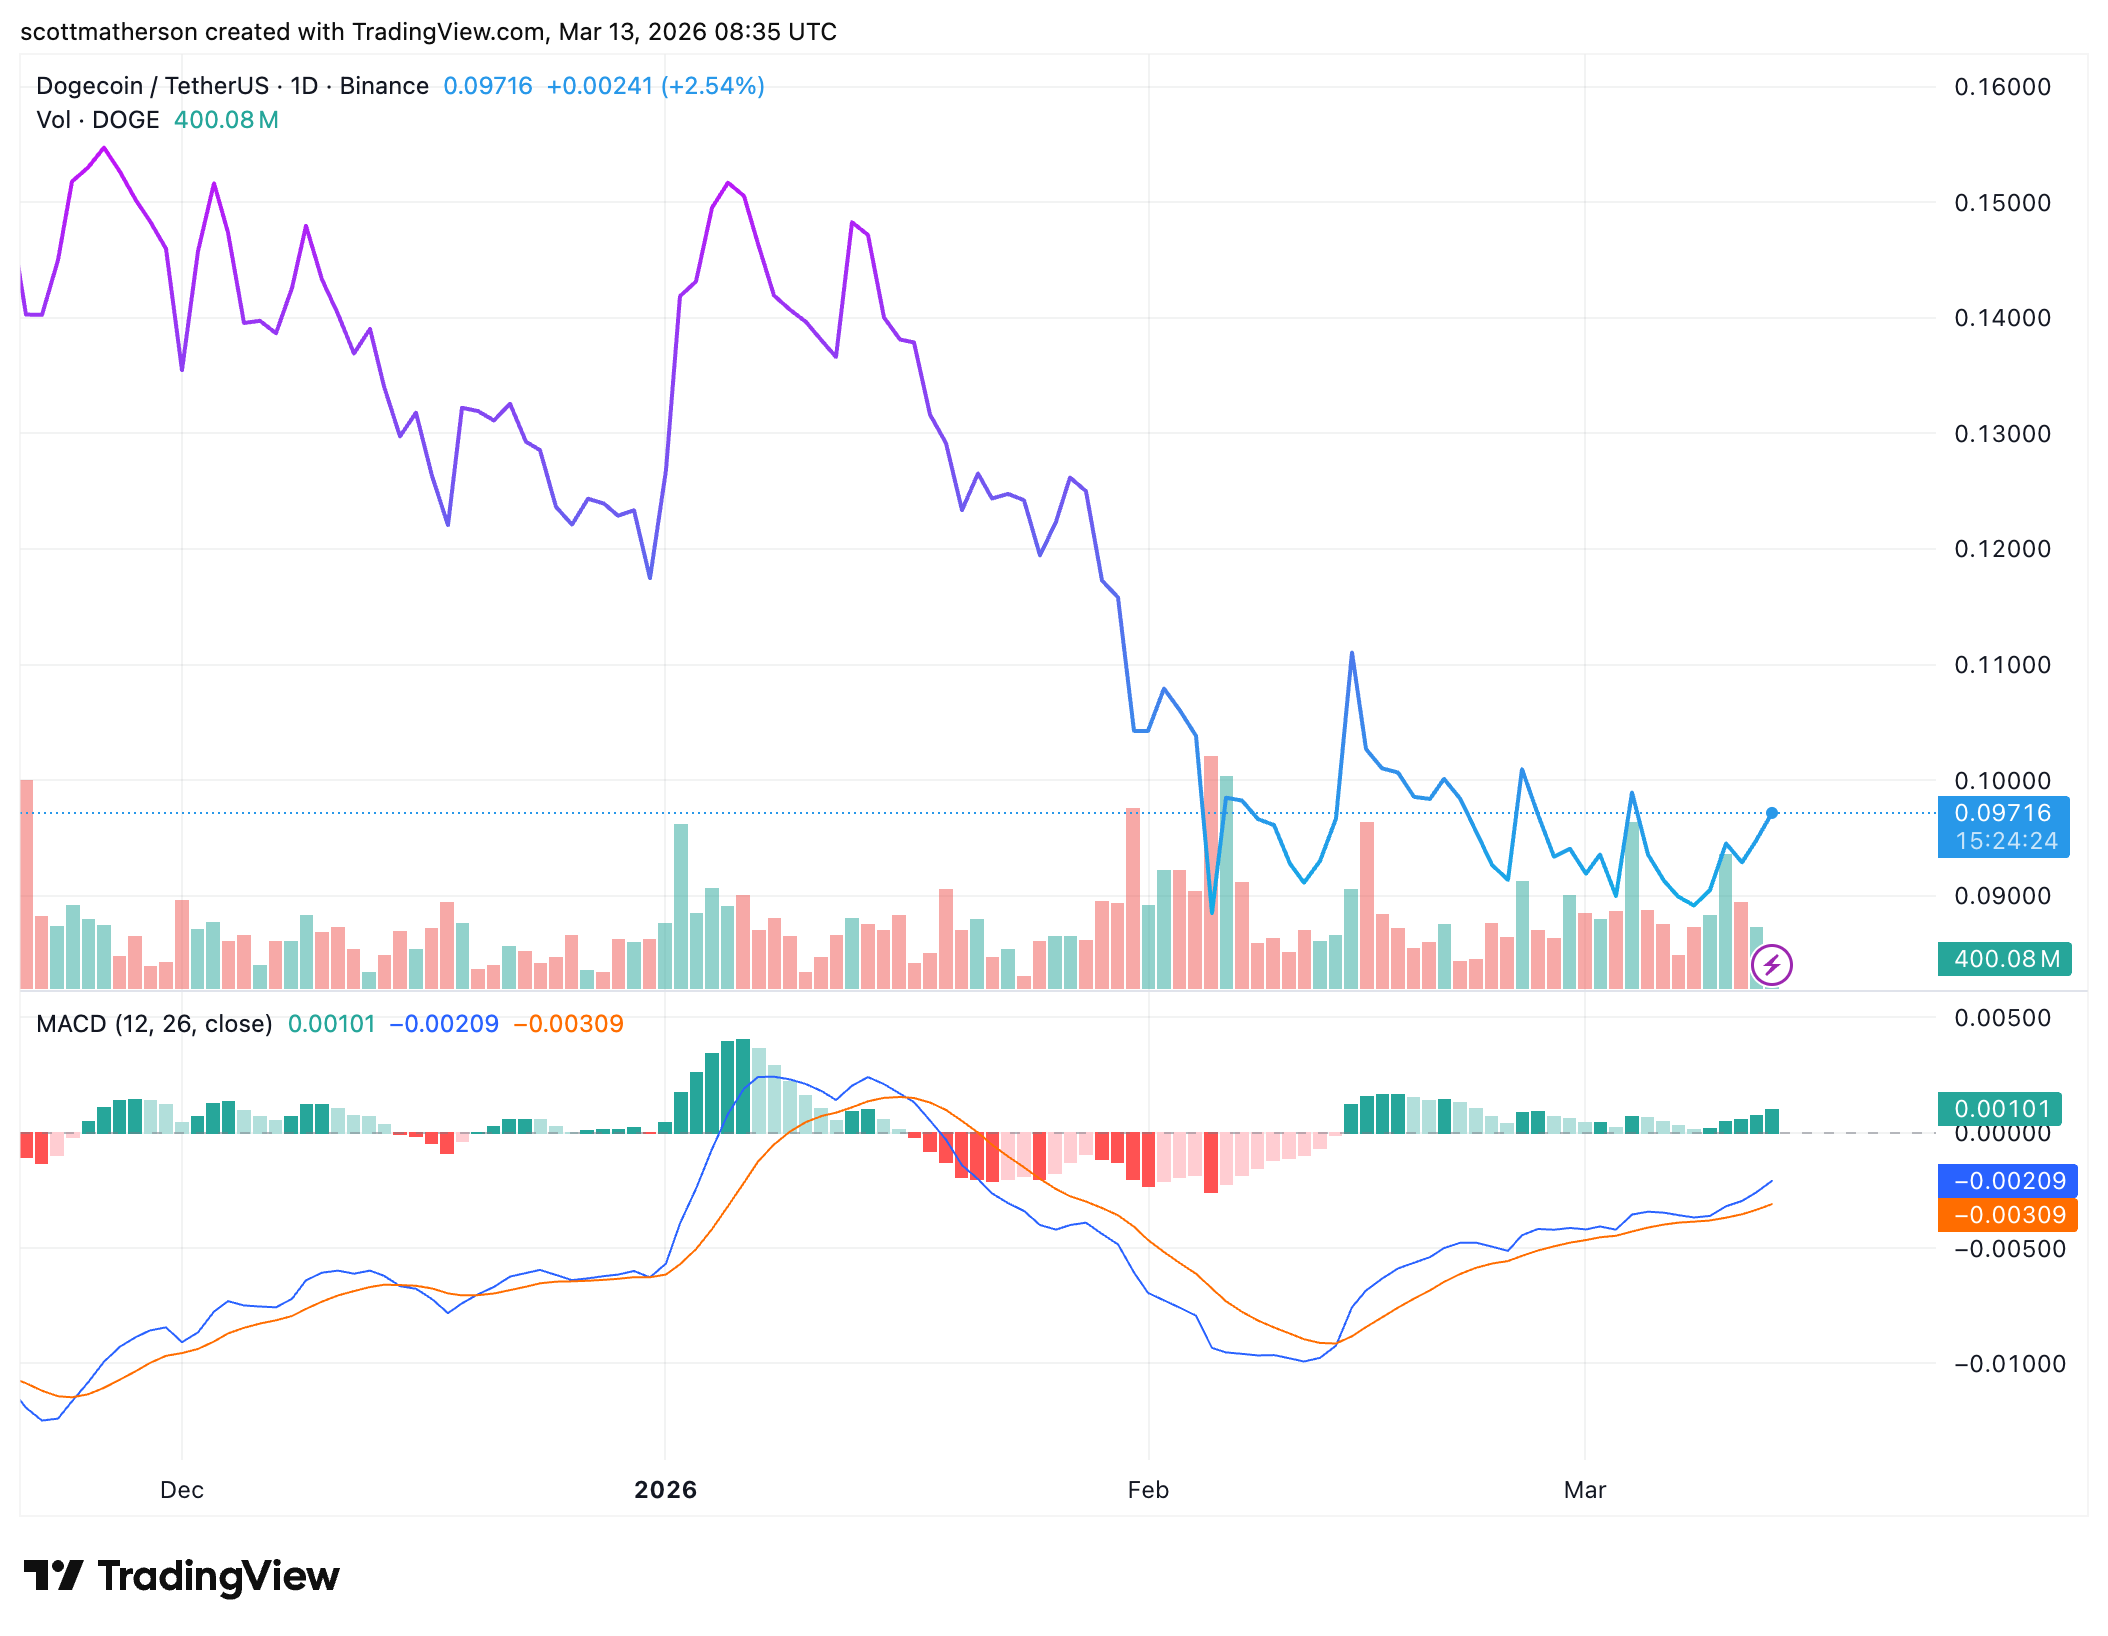The image size is (2108, 1636).
Task: Click the MACD (12, 26, close) legend
Action: [154, 1024]
